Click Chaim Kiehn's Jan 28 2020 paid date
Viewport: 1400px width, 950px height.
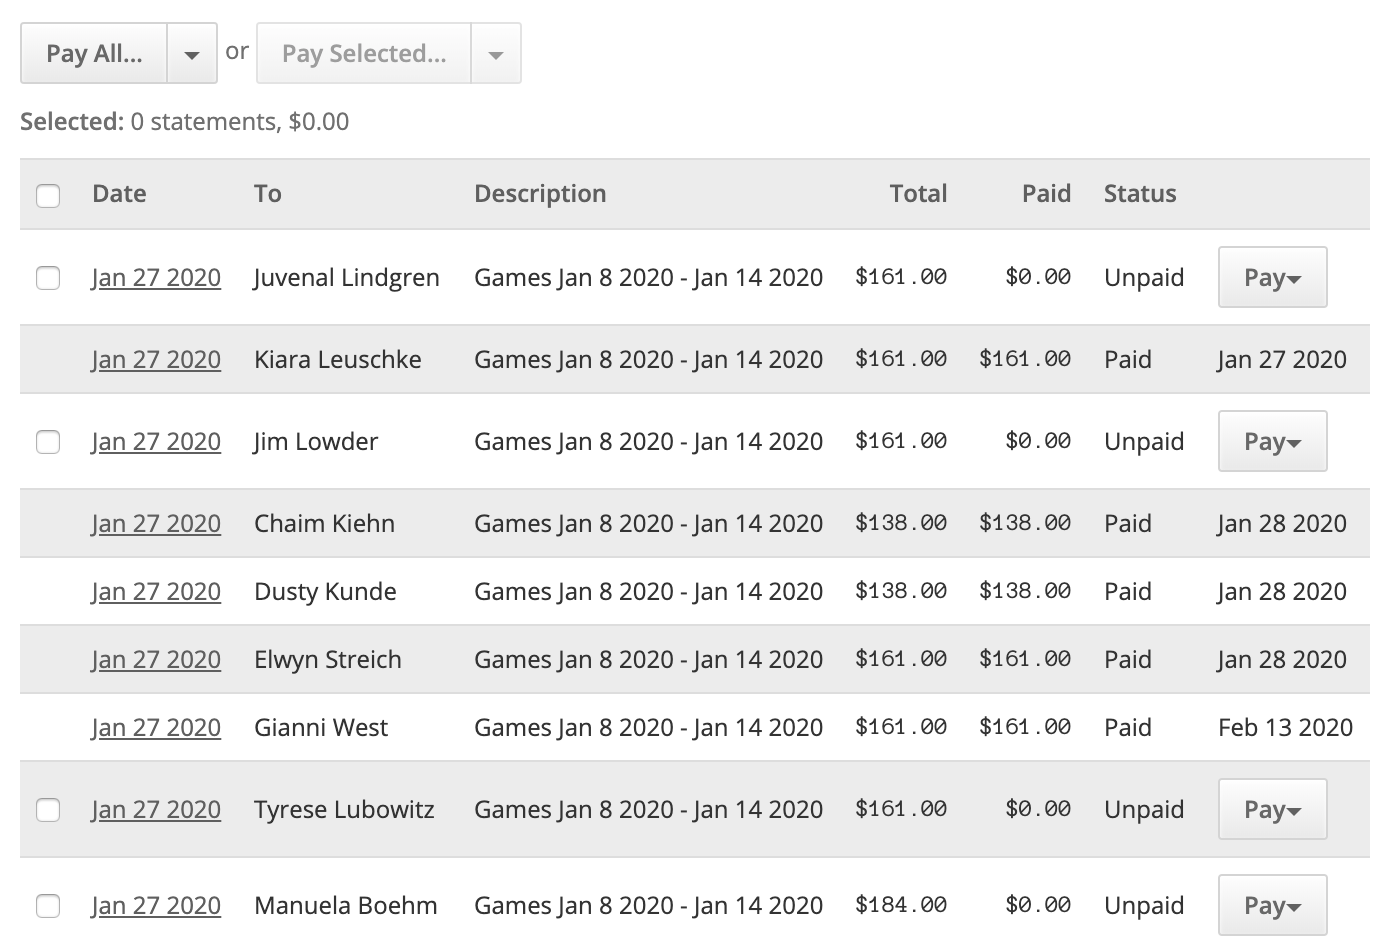(x=1282, y=523)
